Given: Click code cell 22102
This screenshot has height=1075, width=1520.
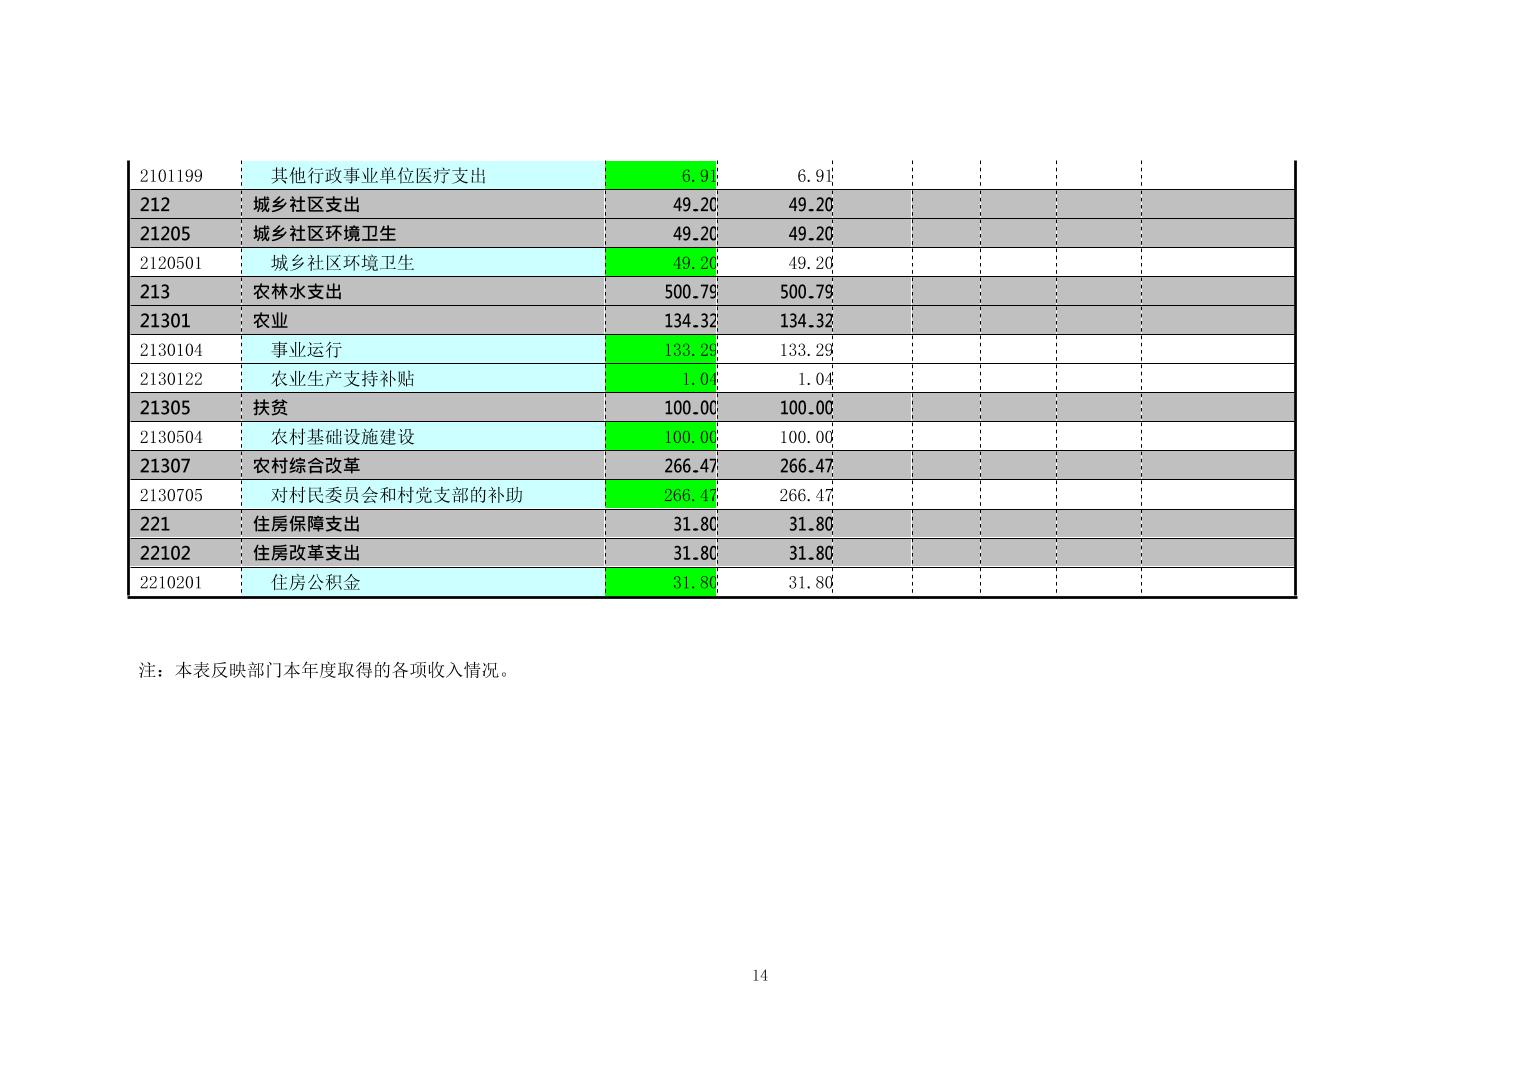Looking at the screenshot, I should [x=186, y=552].
